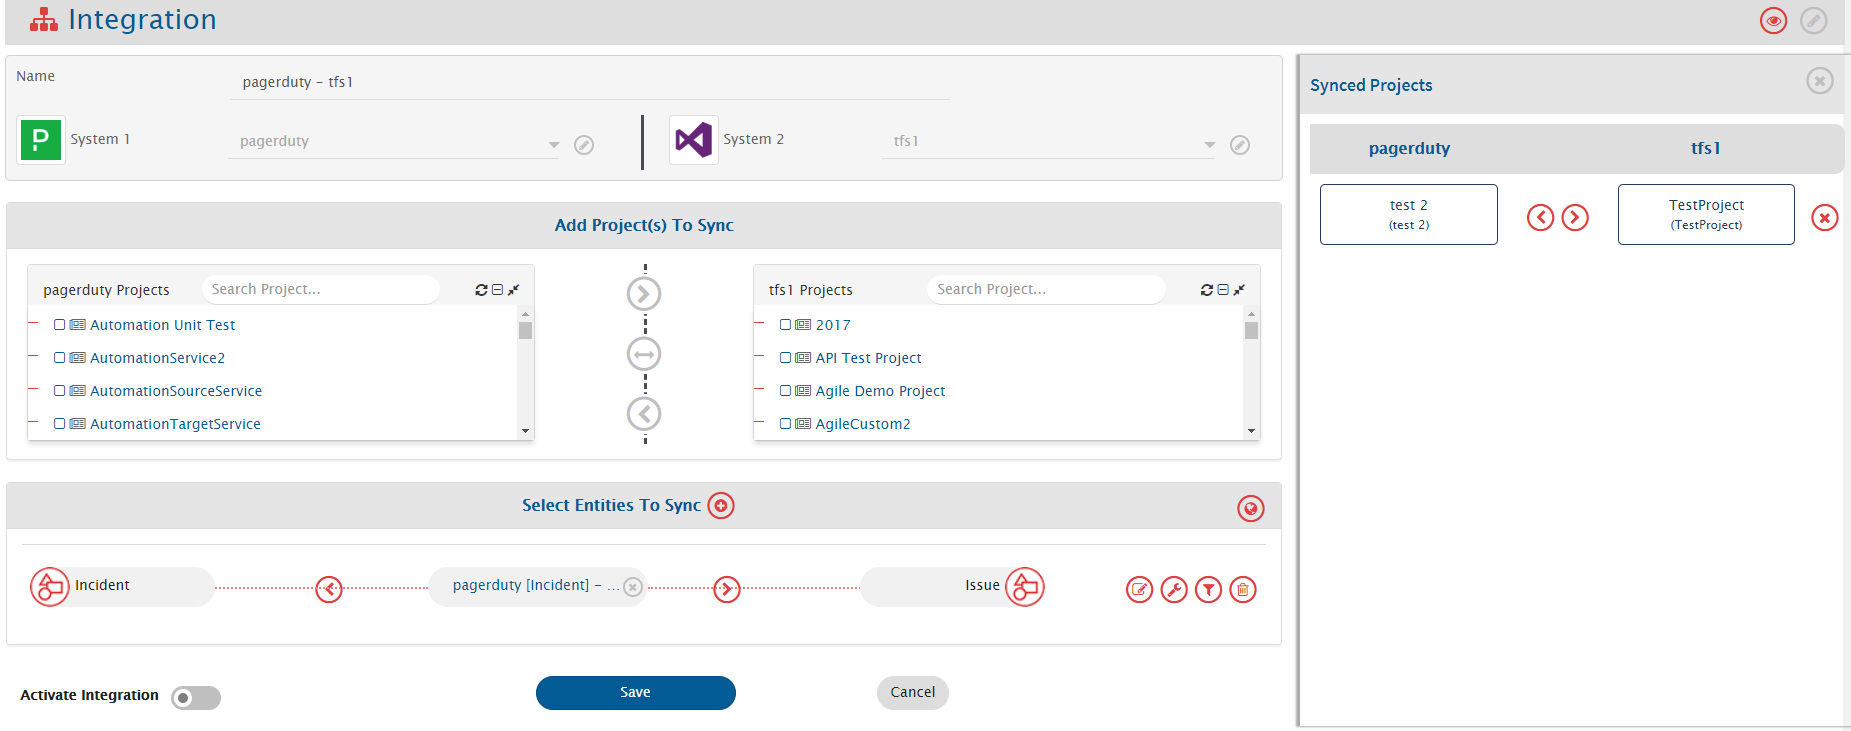Open the wrench configuration icon
The image size is (1851, 731).
(1174, 590)
